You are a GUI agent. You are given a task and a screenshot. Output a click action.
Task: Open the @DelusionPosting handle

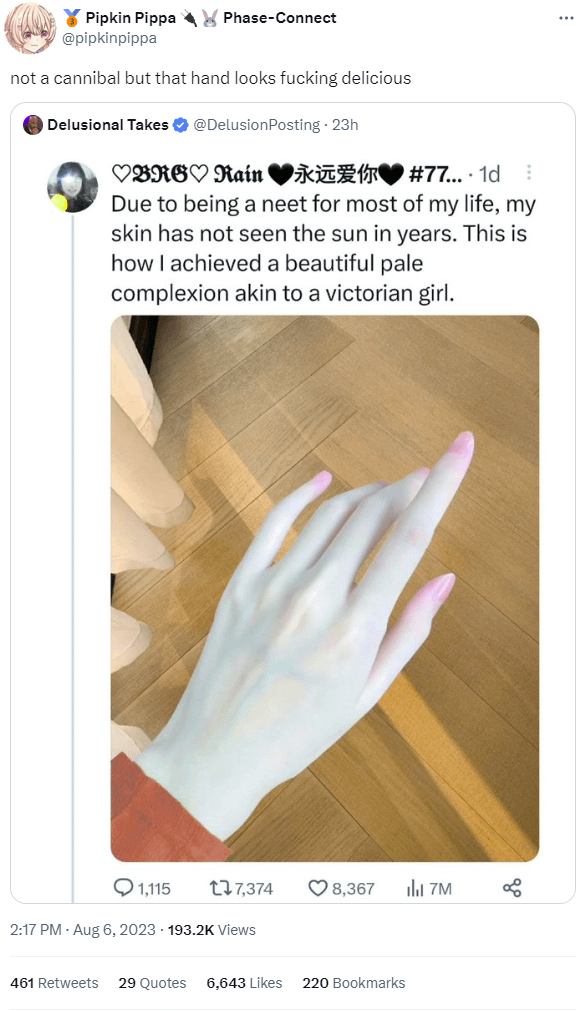[257, 125]
